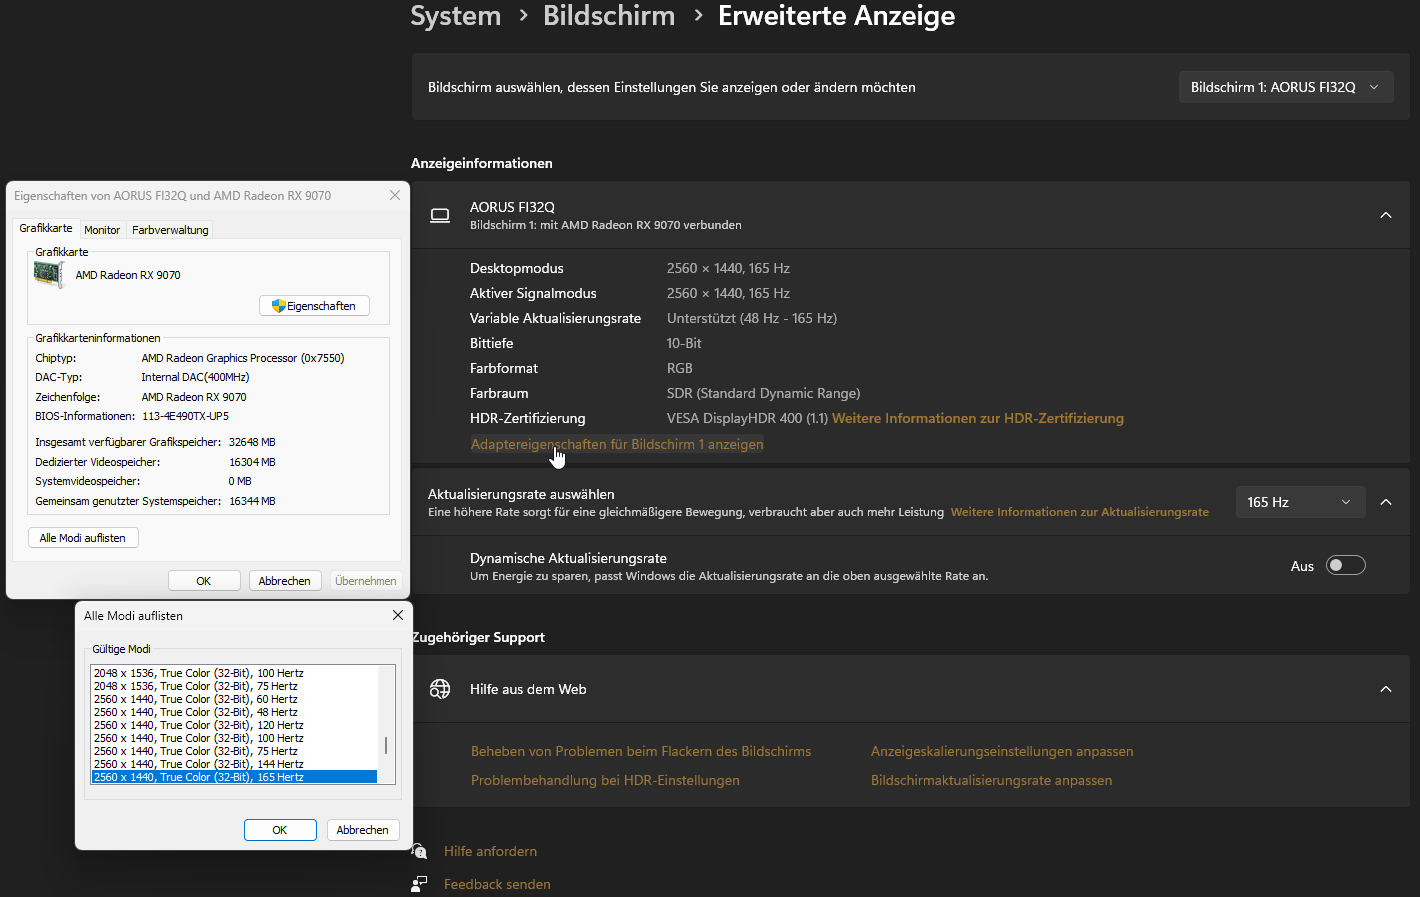Viewport: 1420px width, 897px height.
Task: Select mode 2560 x 1440, 60 Hertz
Action: pos(234,699)
